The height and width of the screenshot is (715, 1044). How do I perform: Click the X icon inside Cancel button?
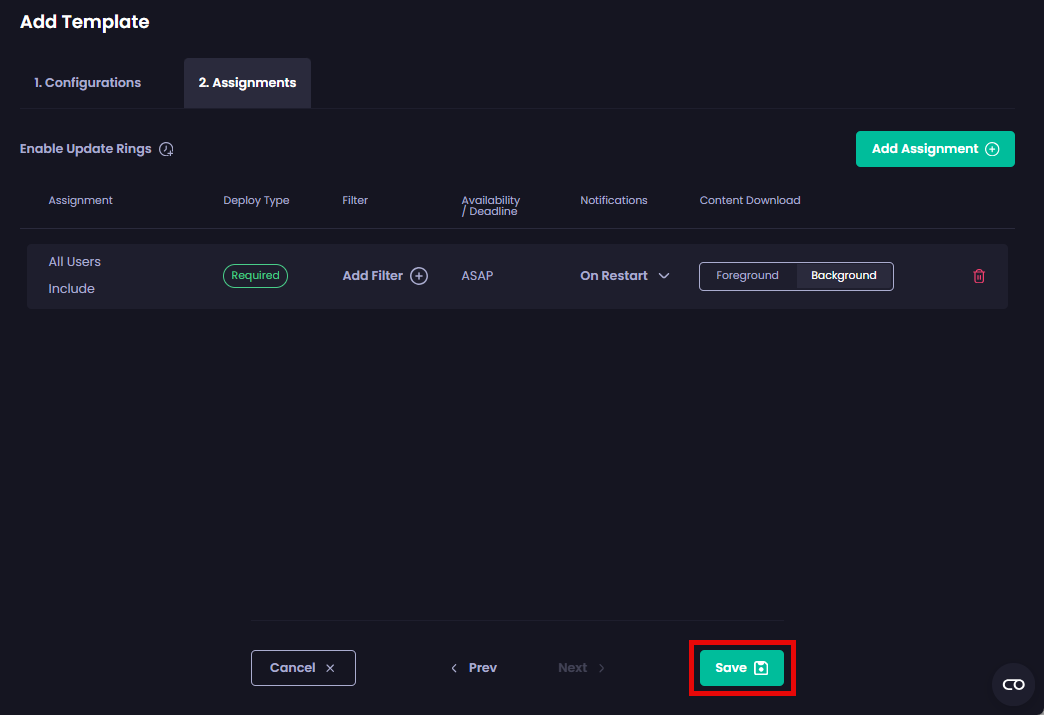[x=330, y=668]
